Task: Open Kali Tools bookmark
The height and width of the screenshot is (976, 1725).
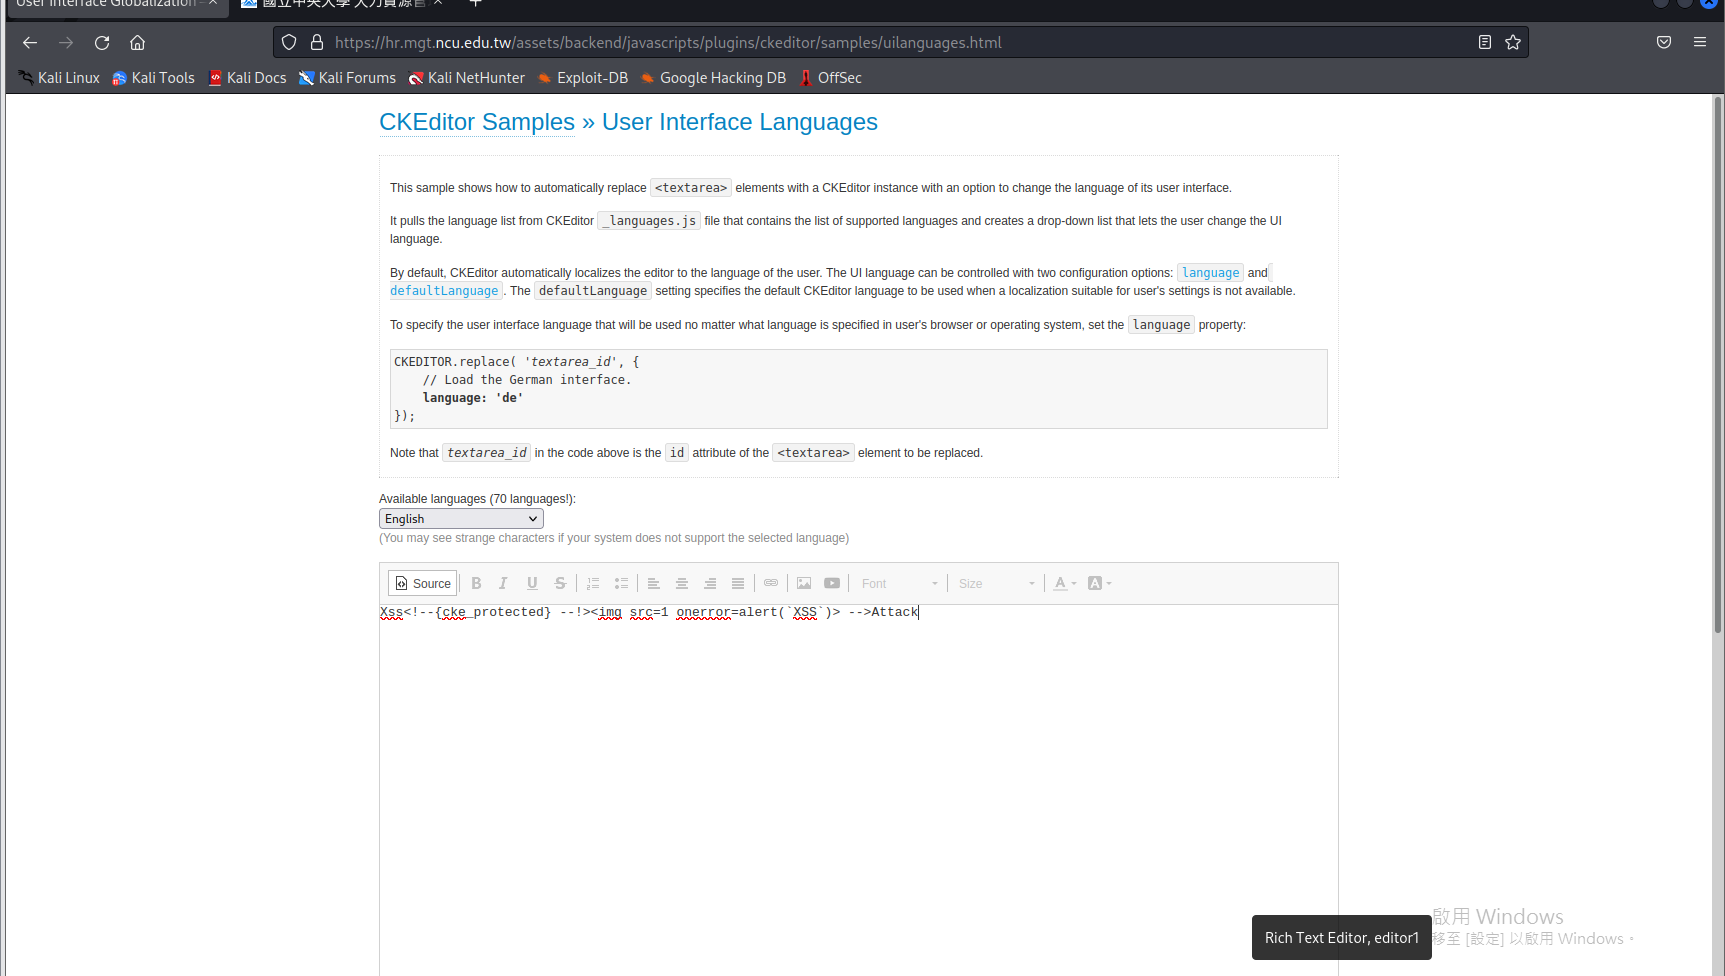Action: [153, 78]
